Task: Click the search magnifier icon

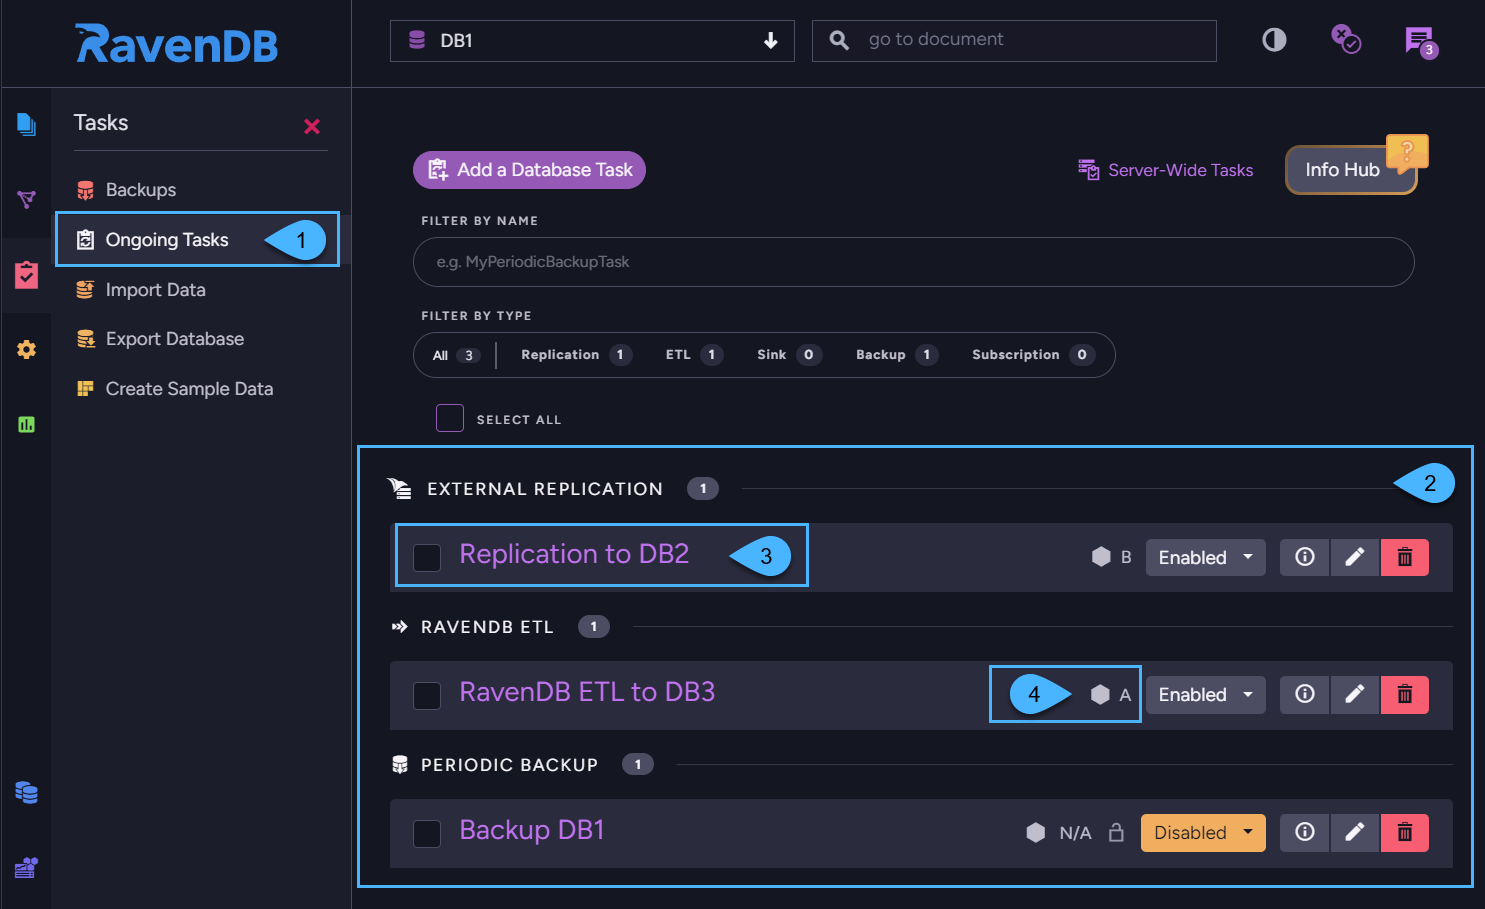Action: click(x=840, y=40)
